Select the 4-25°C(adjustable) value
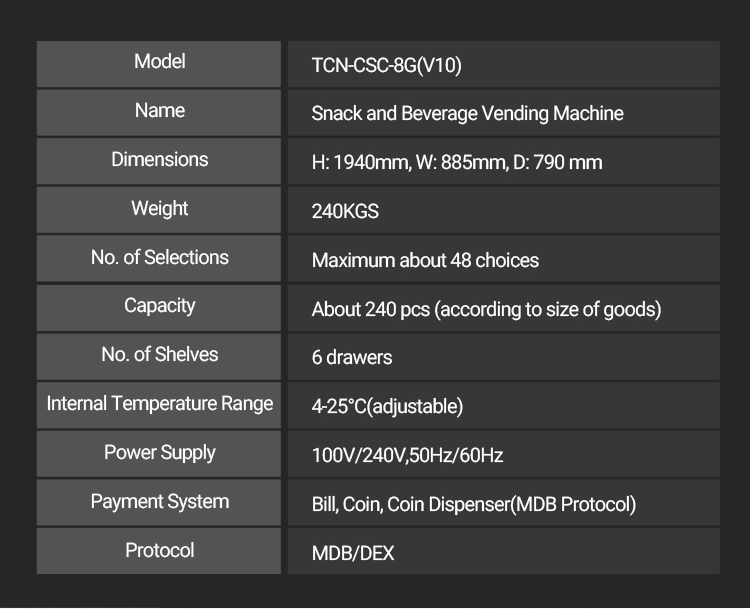 [387, 407]
